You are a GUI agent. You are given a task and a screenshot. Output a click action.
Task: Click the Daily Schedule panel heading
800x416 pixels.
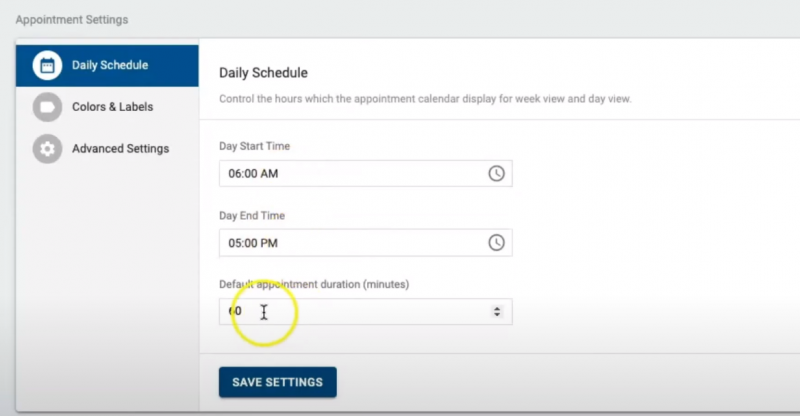pos(263,73)
